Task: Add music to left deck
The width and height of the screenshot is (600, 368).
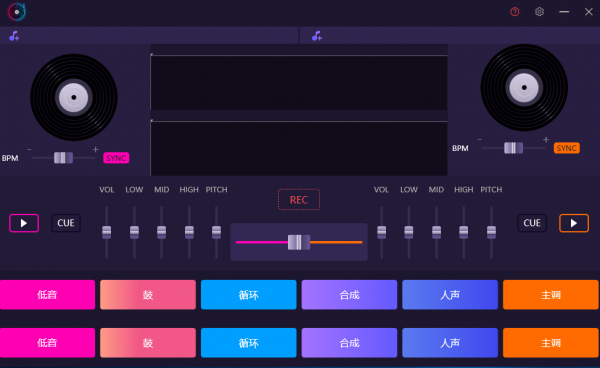Action: [14, 36]
